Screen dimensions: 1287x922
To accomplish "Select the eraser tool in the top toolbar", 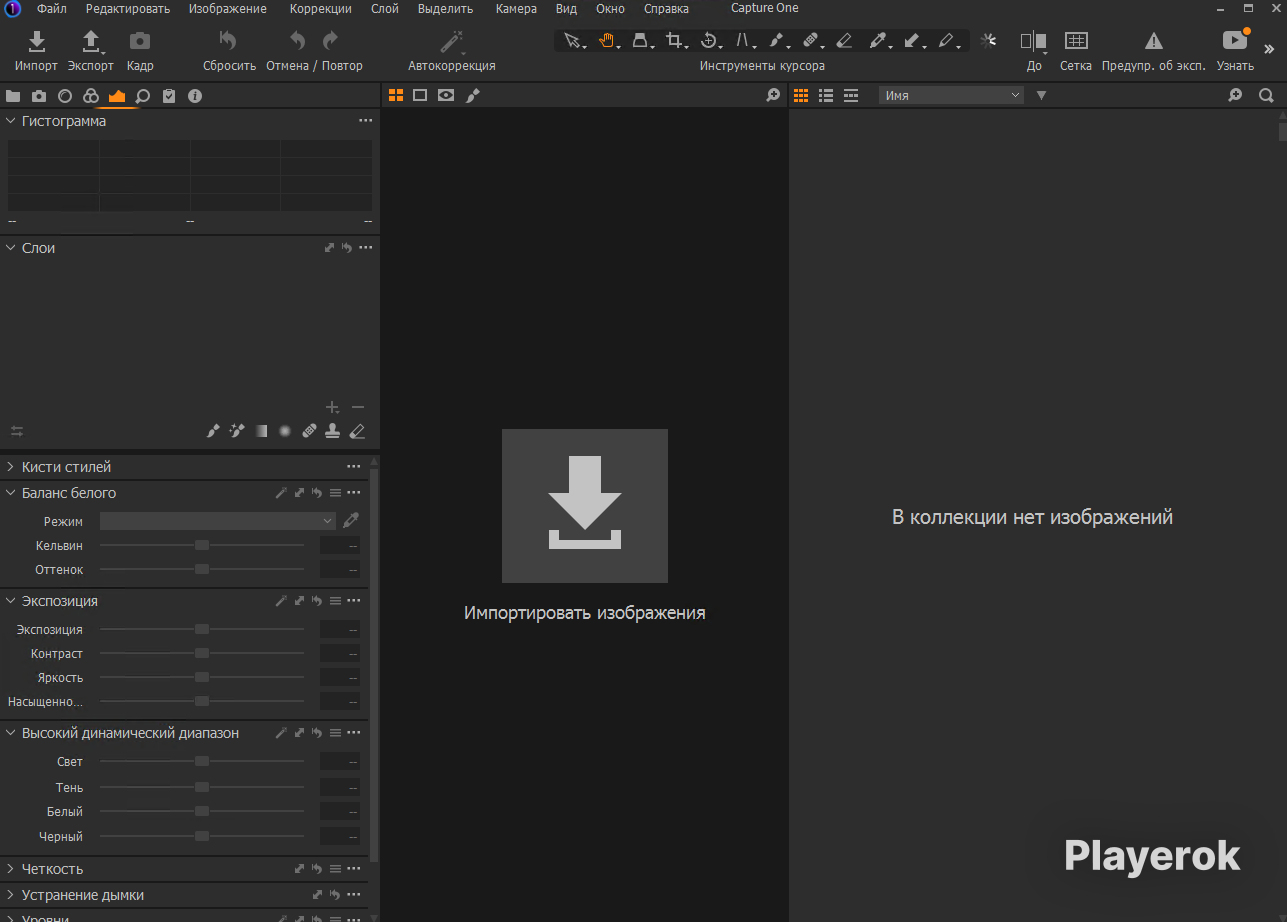I will coord(844,41).
